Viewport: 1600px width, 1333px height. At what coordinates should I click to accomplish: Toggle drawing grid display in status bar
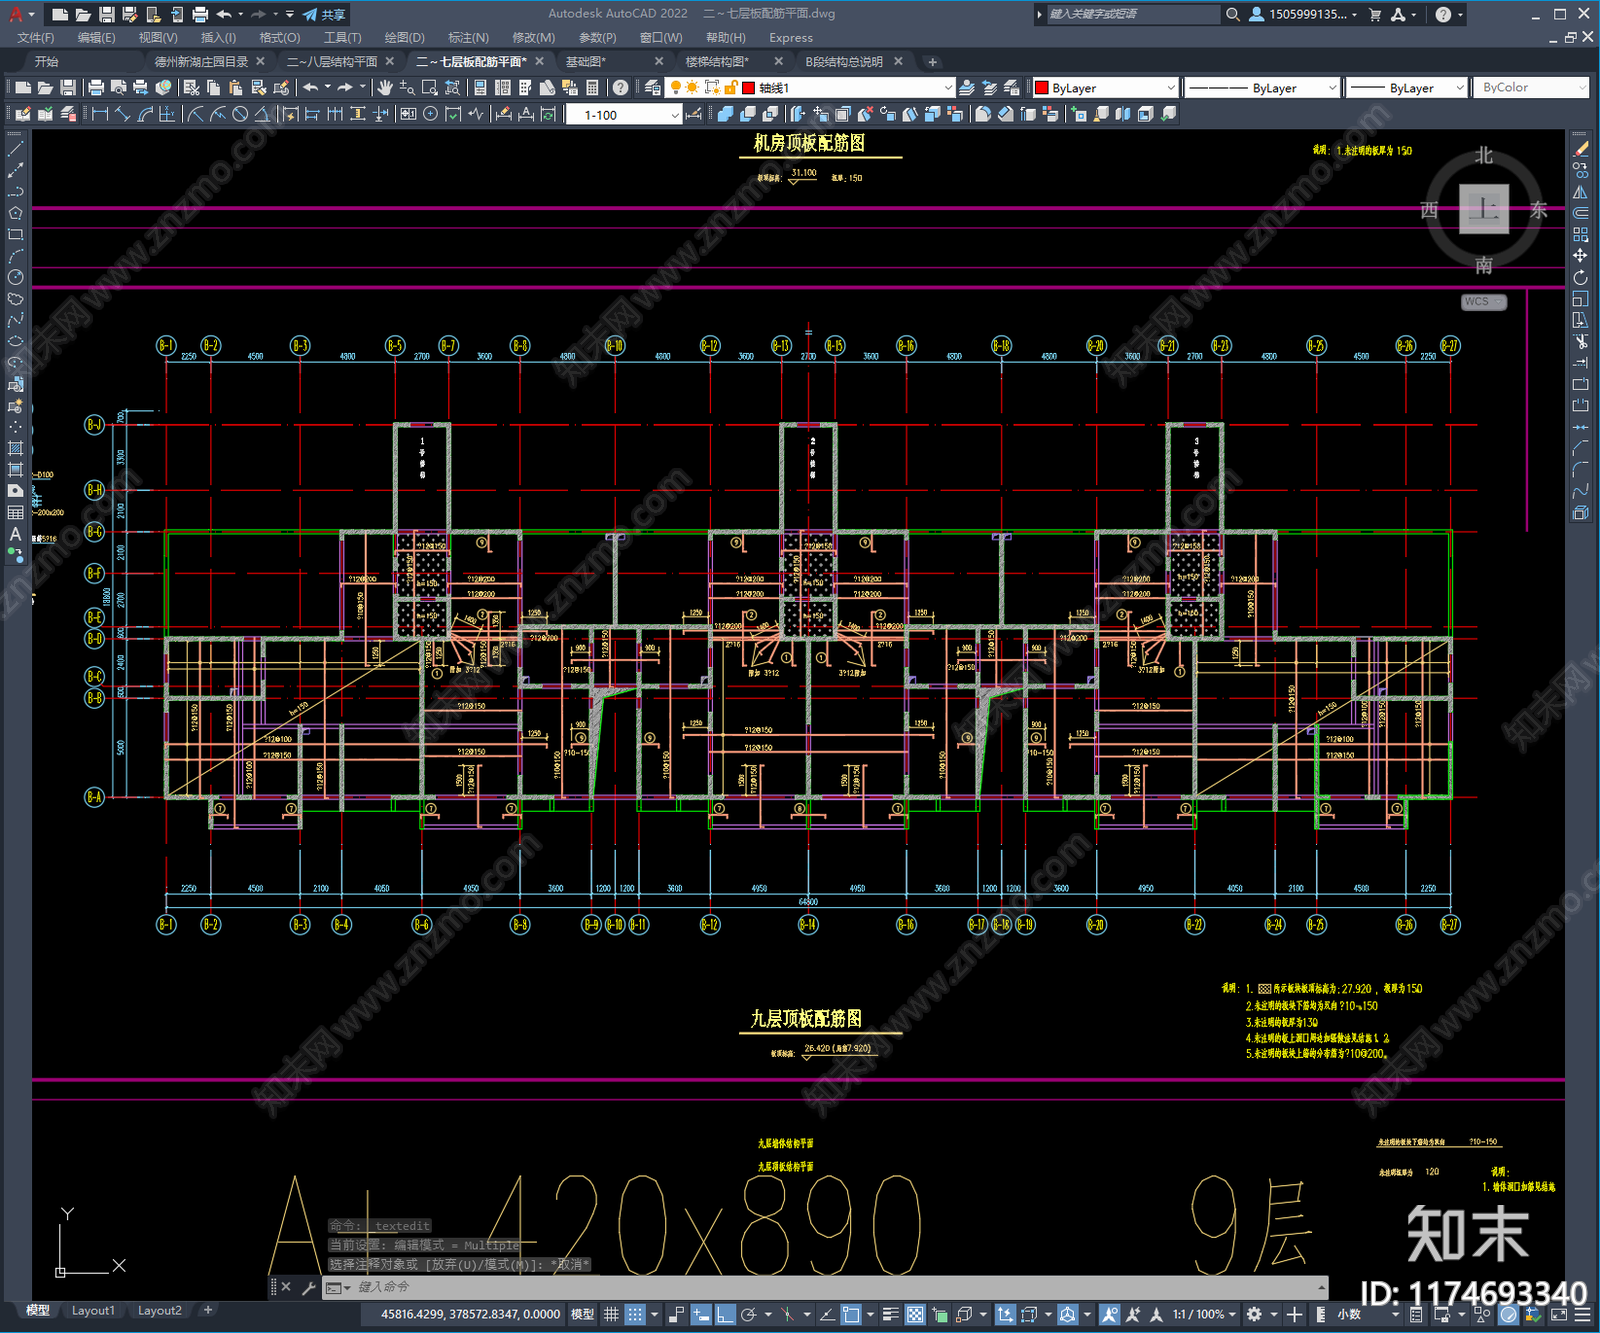pos(611,1314)
